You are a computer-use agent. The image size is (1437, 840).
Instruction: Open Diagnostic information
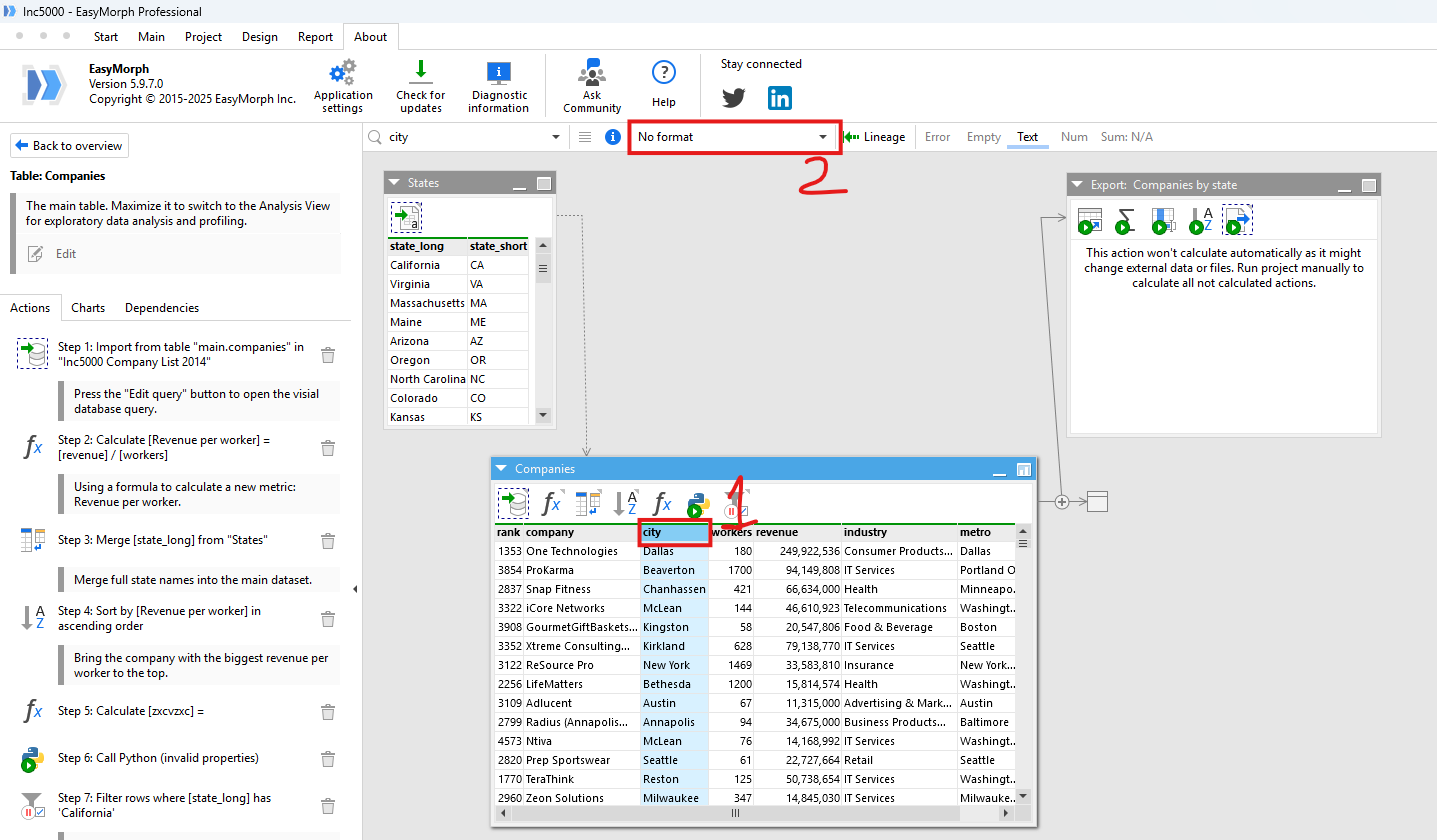[x=498, y=73]
